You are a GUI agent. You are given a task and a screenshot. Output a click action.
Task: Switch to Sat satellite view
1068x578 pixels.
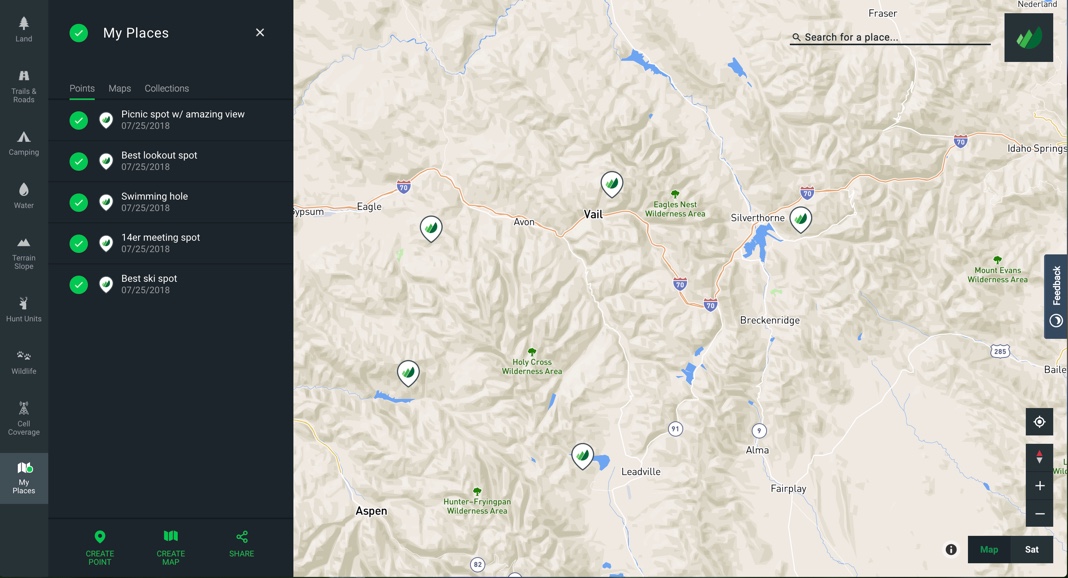(1032, 549)
